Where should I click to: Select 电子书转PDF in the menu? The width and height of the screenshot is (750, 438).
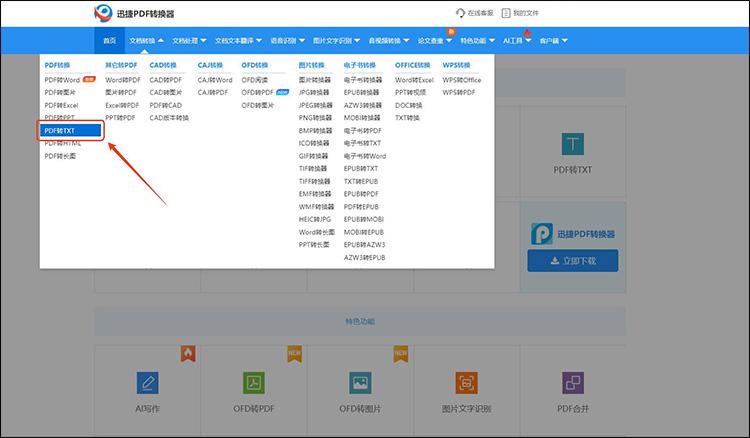[363, 131]
